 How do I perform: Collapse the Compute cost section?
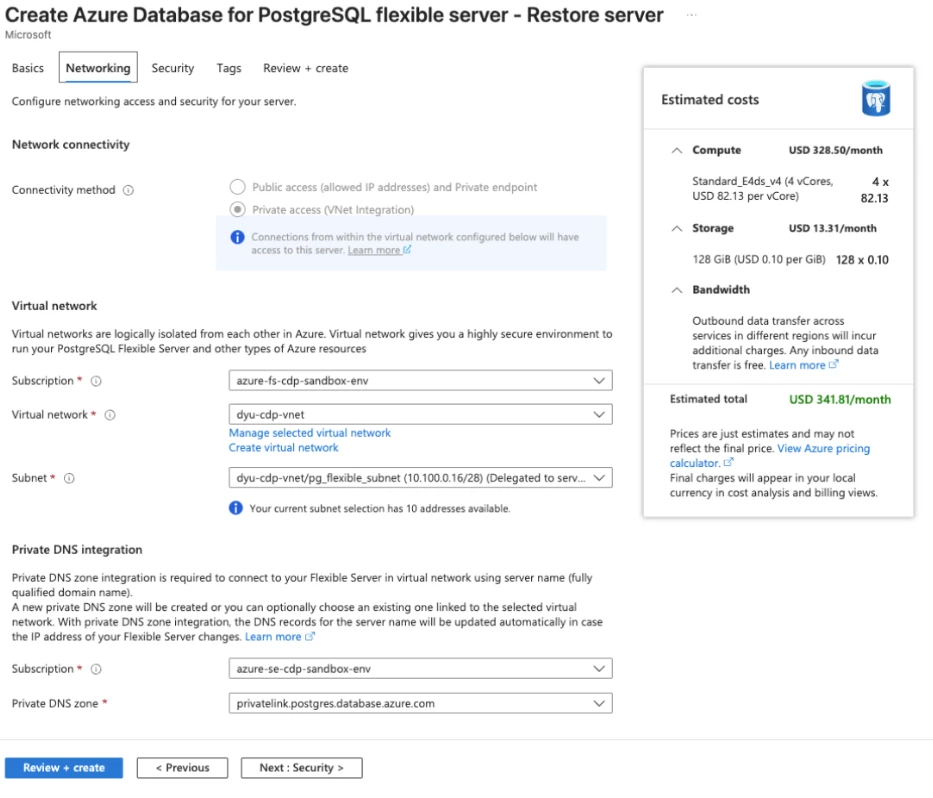tap(677, 151)
